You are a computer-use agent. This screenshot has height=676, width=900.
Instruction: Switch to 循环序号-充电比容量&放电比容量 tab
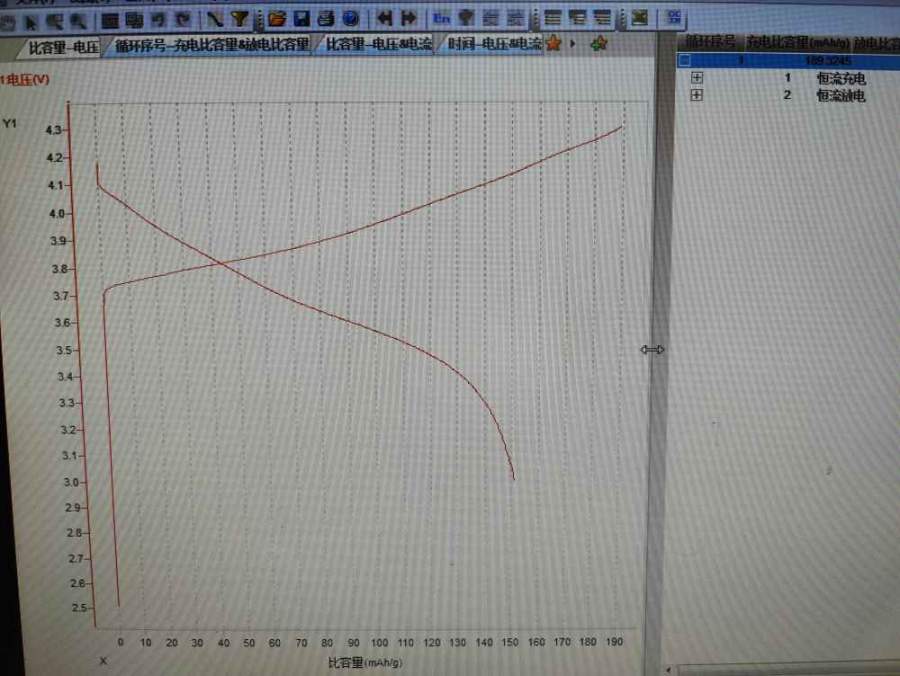(211, 45)
